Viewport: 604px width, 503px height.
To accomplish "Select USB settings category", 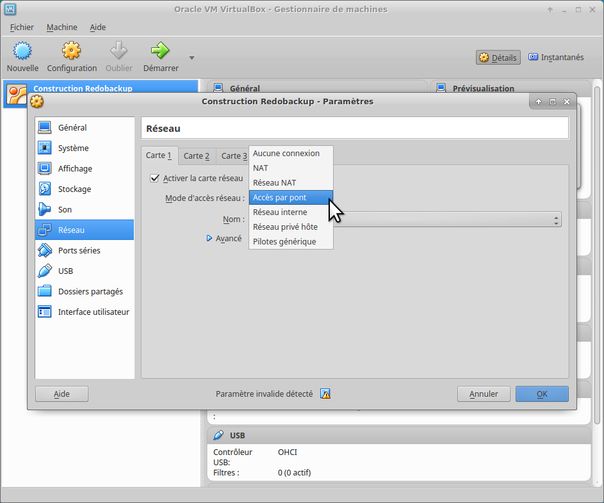I will 84,271.
